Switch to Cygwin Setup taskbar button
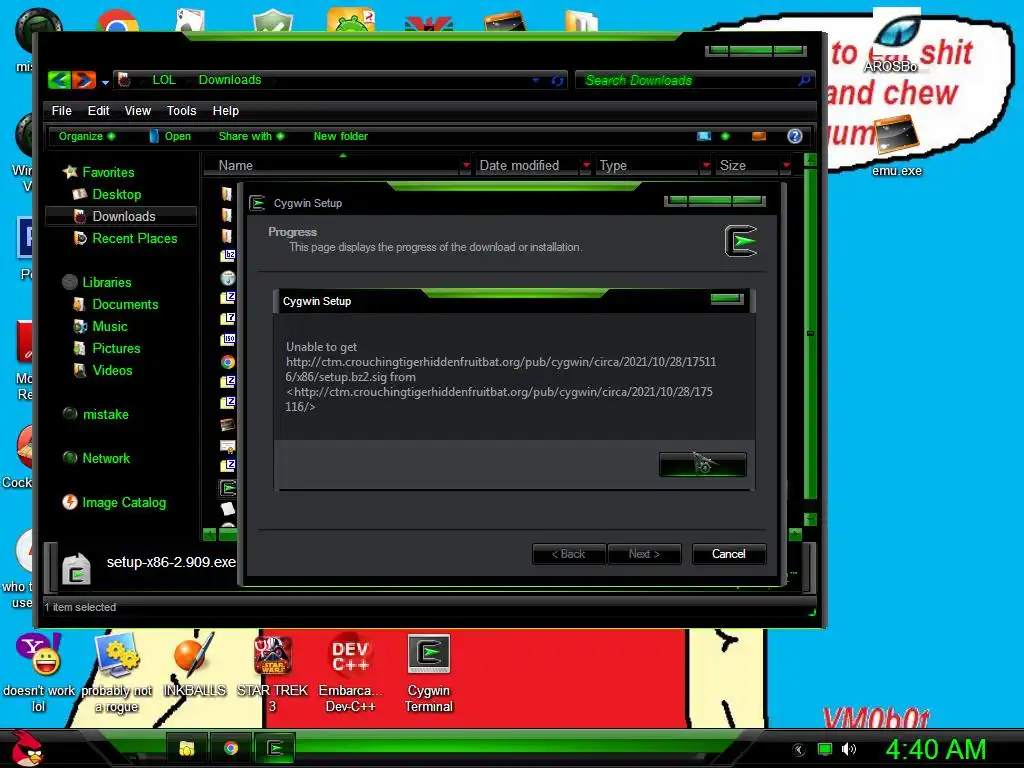Image resolution: width=1024 pixels, height=768 pixels. click(275, 748)
